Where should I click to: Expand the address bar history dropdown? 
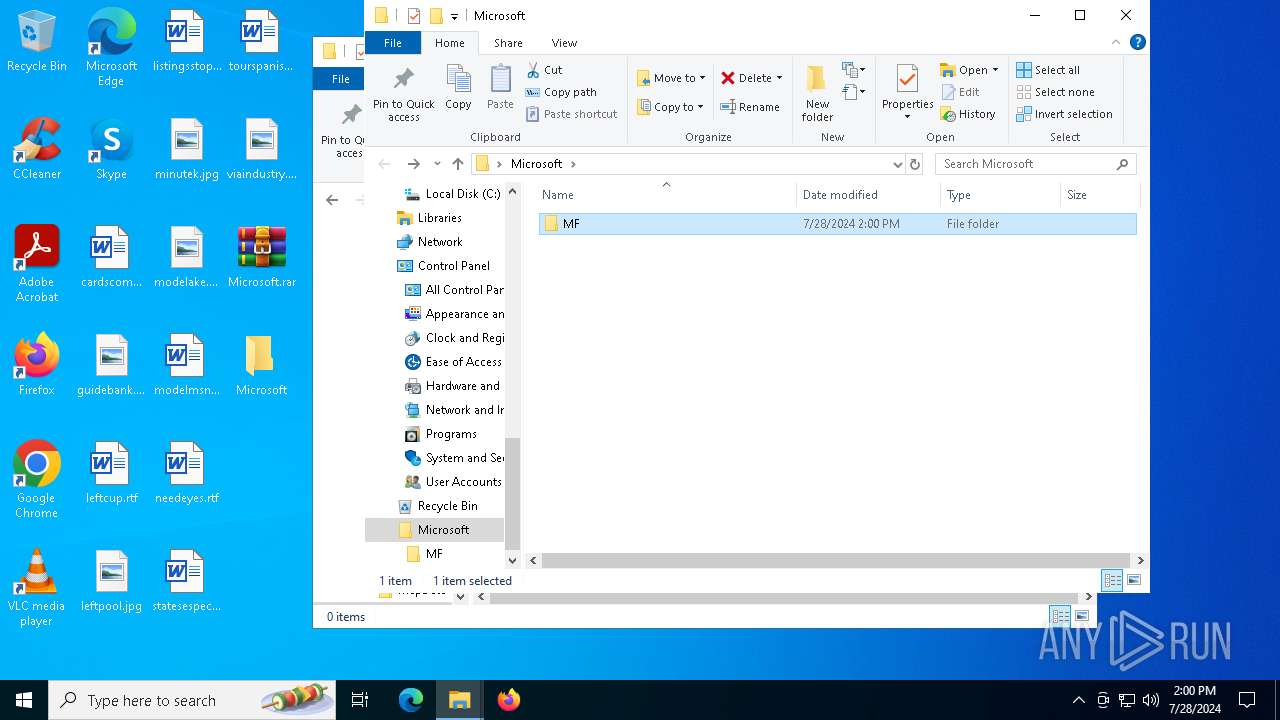click(x=897, y=164)
